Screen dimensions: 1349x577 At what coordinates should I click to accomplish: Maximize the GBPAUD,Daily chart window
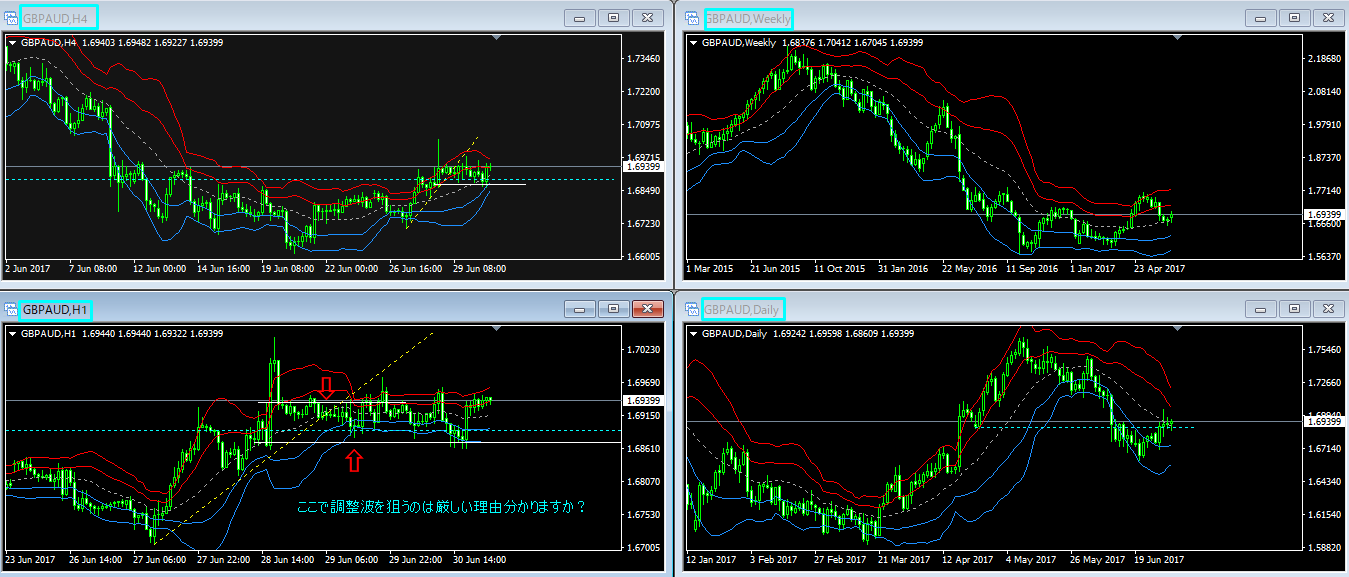[x=1294, y=310]
